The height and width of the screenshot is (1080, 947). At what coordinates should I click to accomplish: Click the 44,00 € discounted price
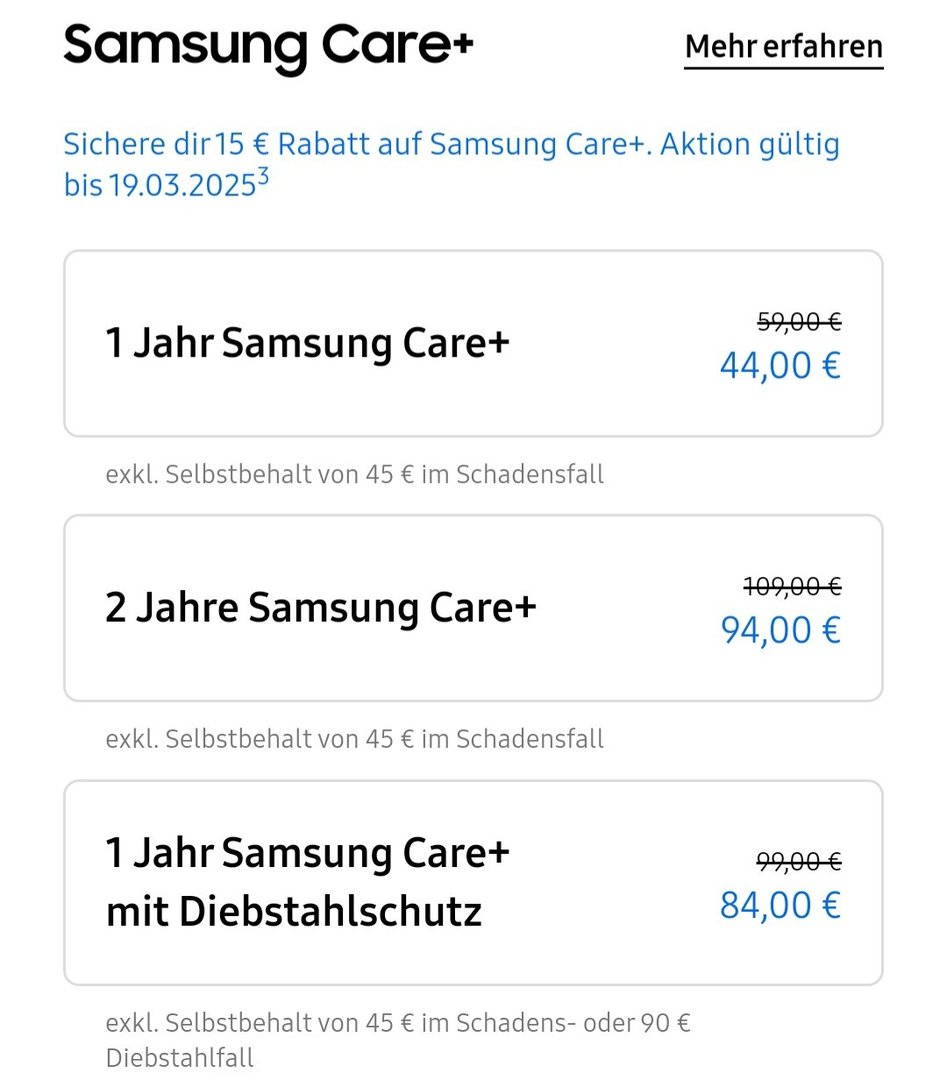click(780, 365)
